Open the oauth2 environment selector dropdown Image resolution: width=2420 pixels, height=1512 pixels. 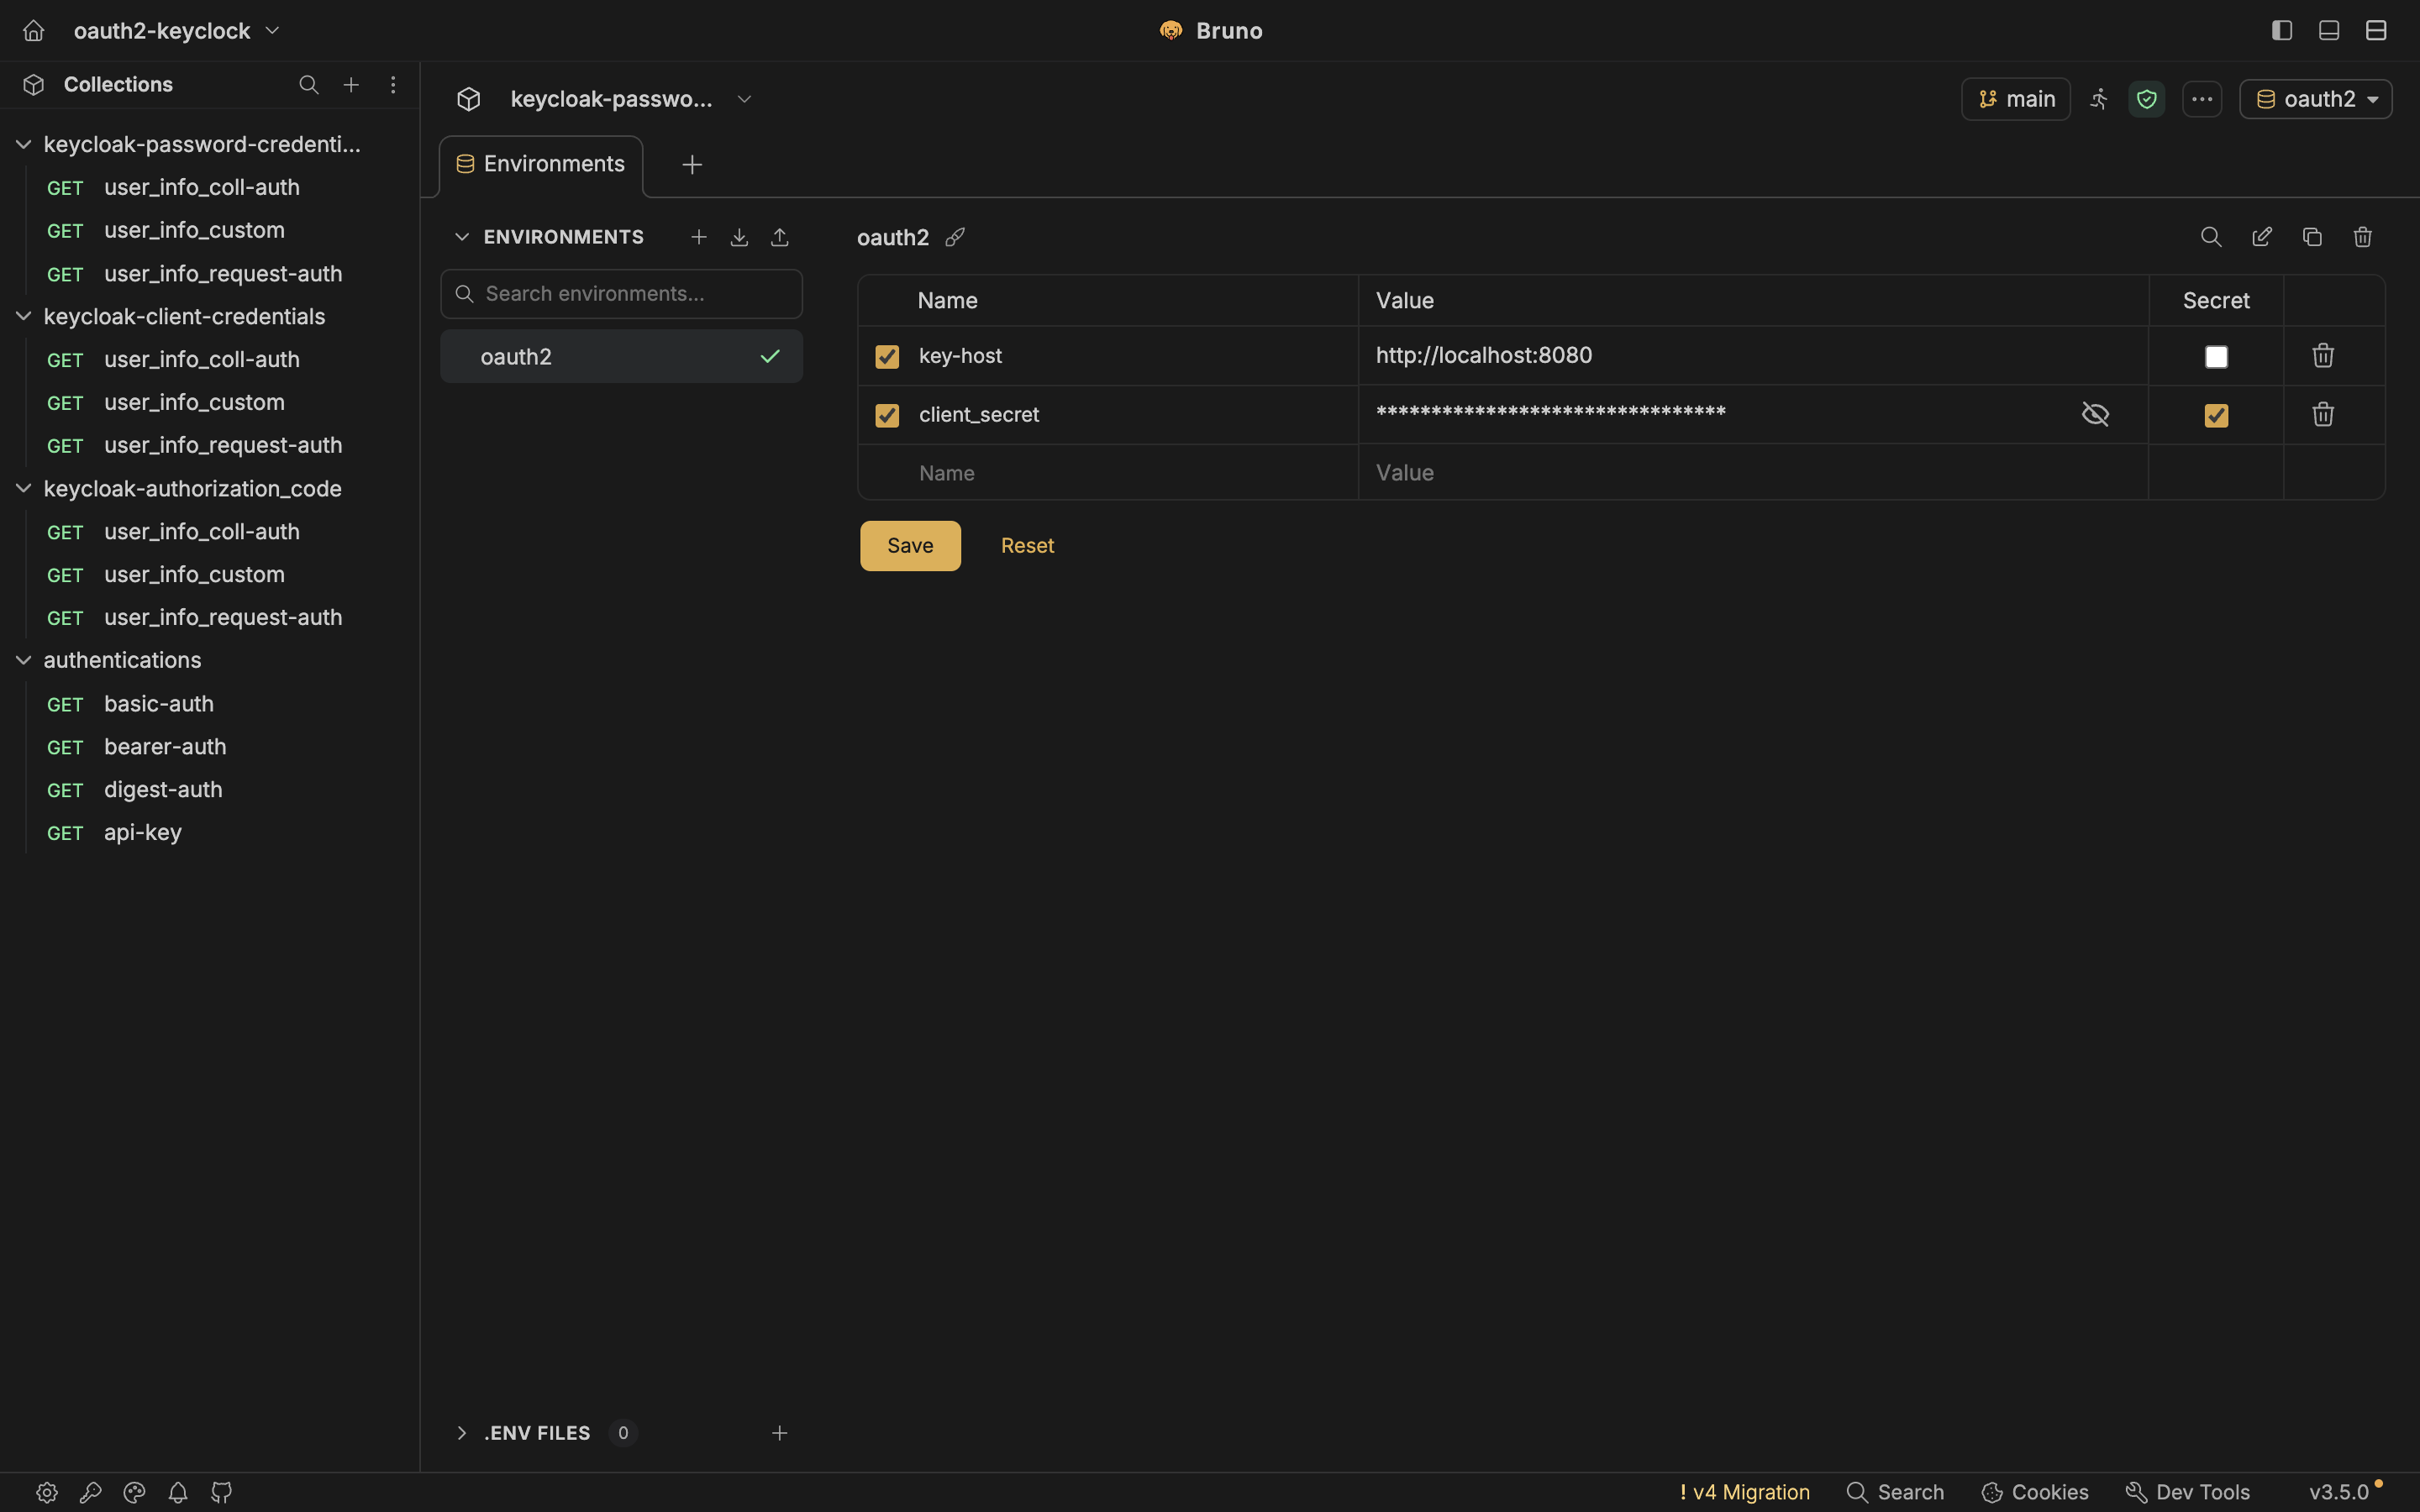2316,99
